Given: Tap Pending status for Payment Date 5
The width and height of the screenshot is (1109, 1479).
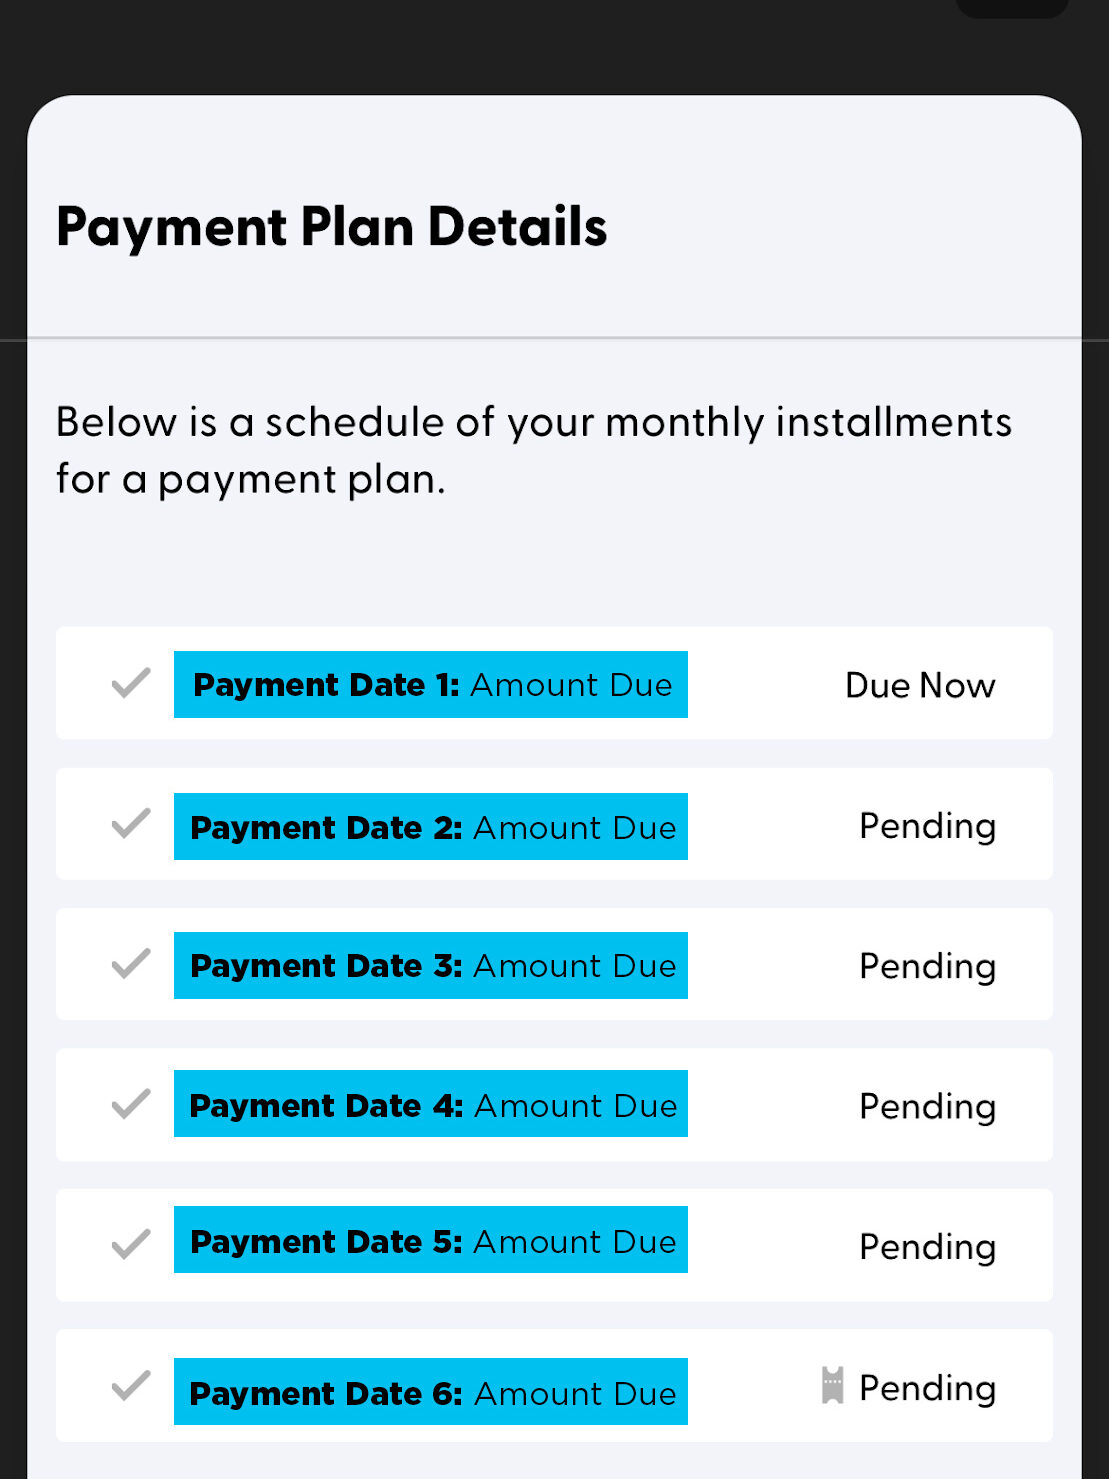Looking at the screenshot, I should pyautogui.click(x=927, y=1247).
